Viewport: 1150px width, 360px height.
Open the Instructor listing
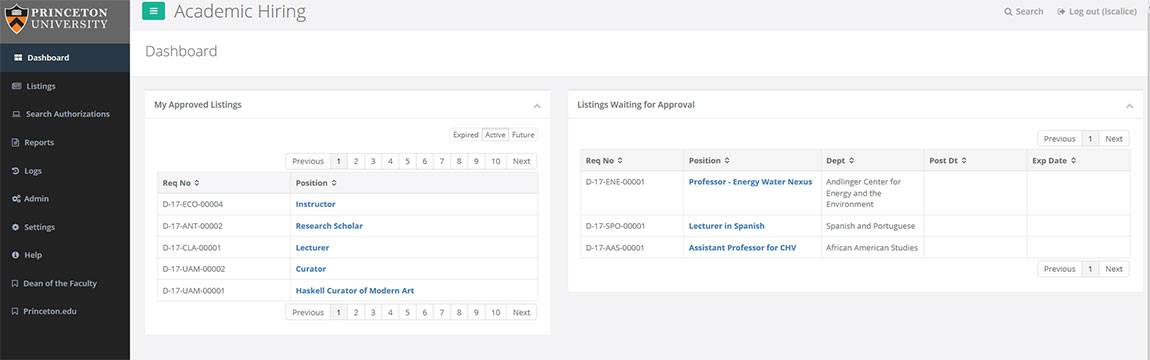point(315,205)
